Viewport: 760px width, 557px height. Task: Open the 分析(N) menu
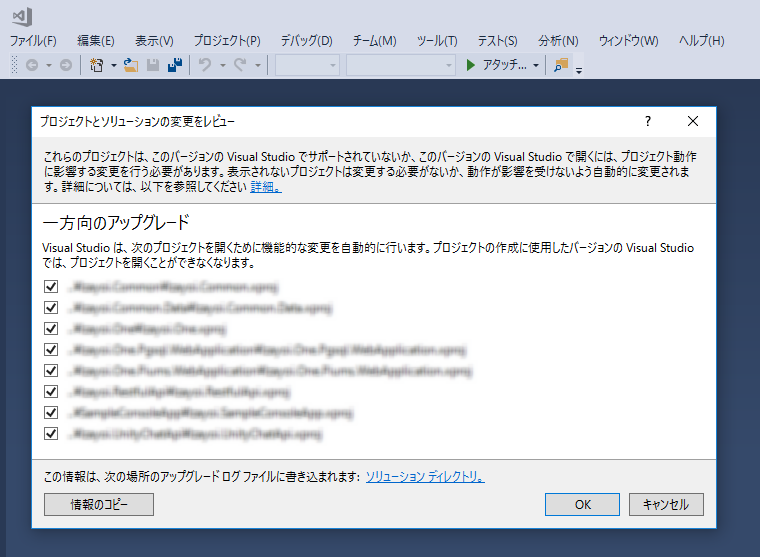558,41
